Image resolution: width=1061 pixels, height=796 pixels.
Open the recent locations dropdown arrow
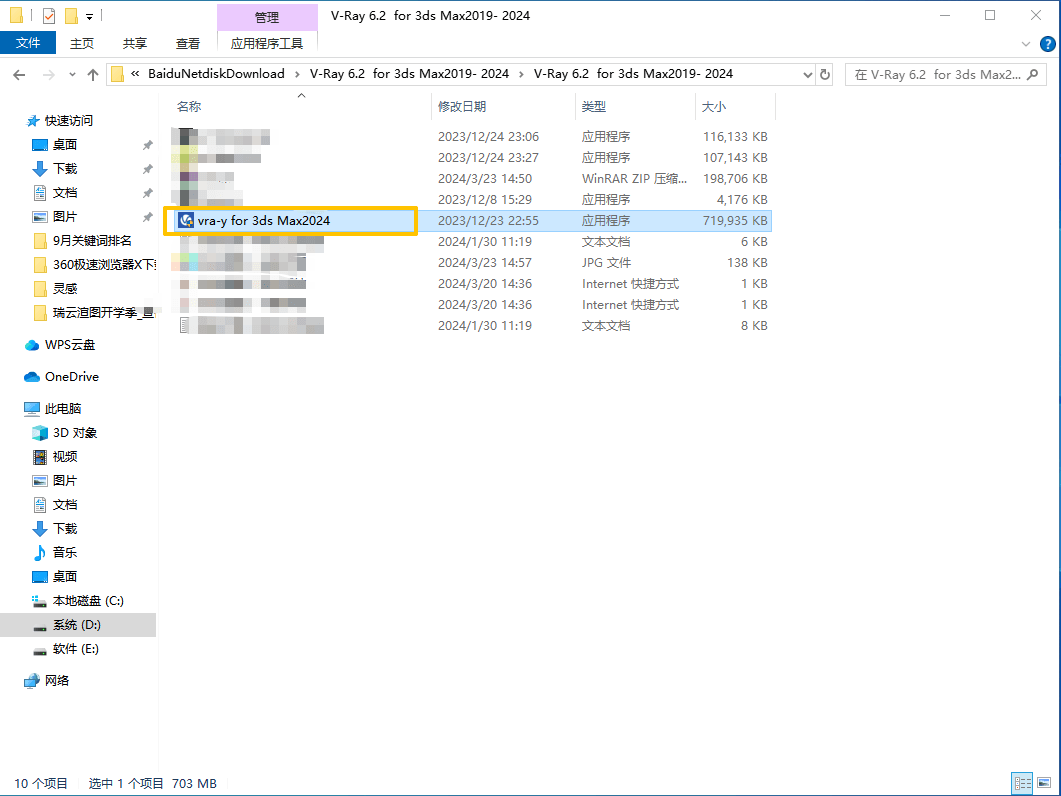point(72,74)
